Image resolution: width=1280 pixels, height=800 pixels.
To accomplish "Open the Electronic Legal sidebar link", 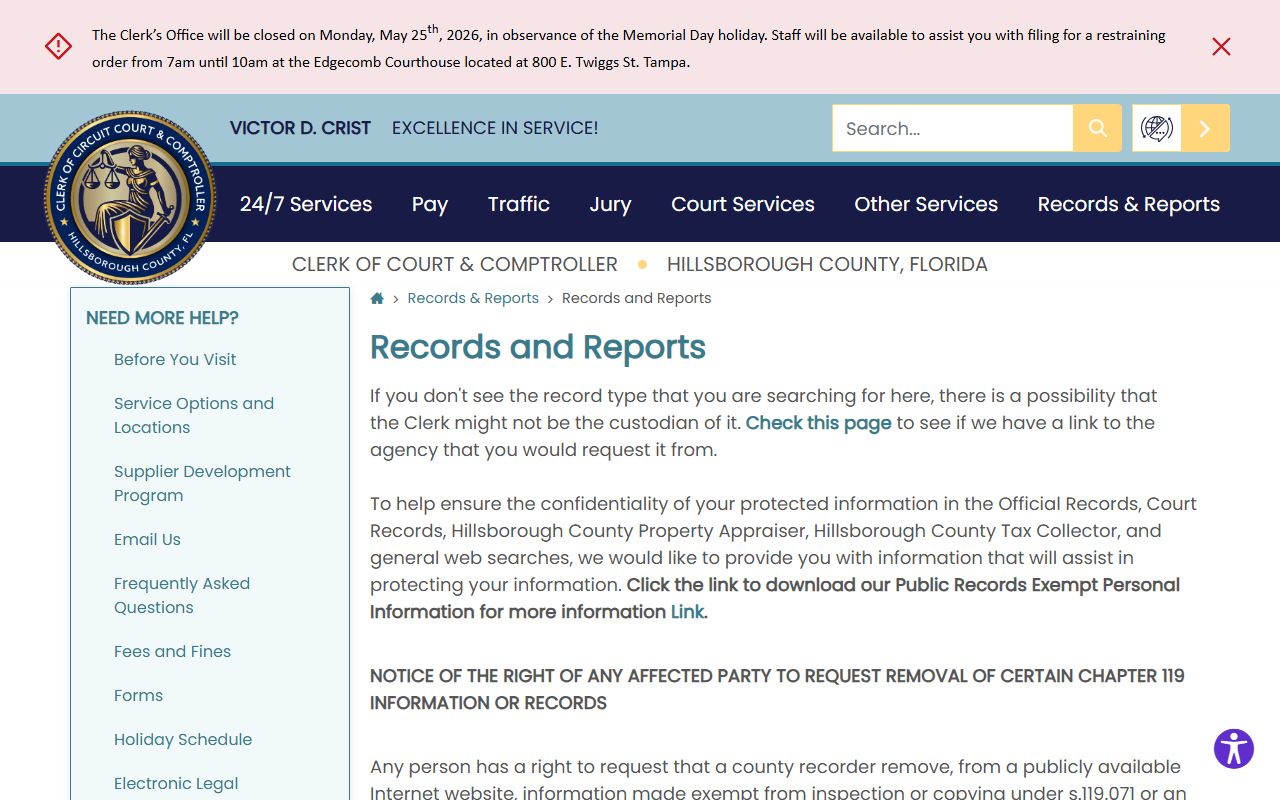I will pos(176,783).
